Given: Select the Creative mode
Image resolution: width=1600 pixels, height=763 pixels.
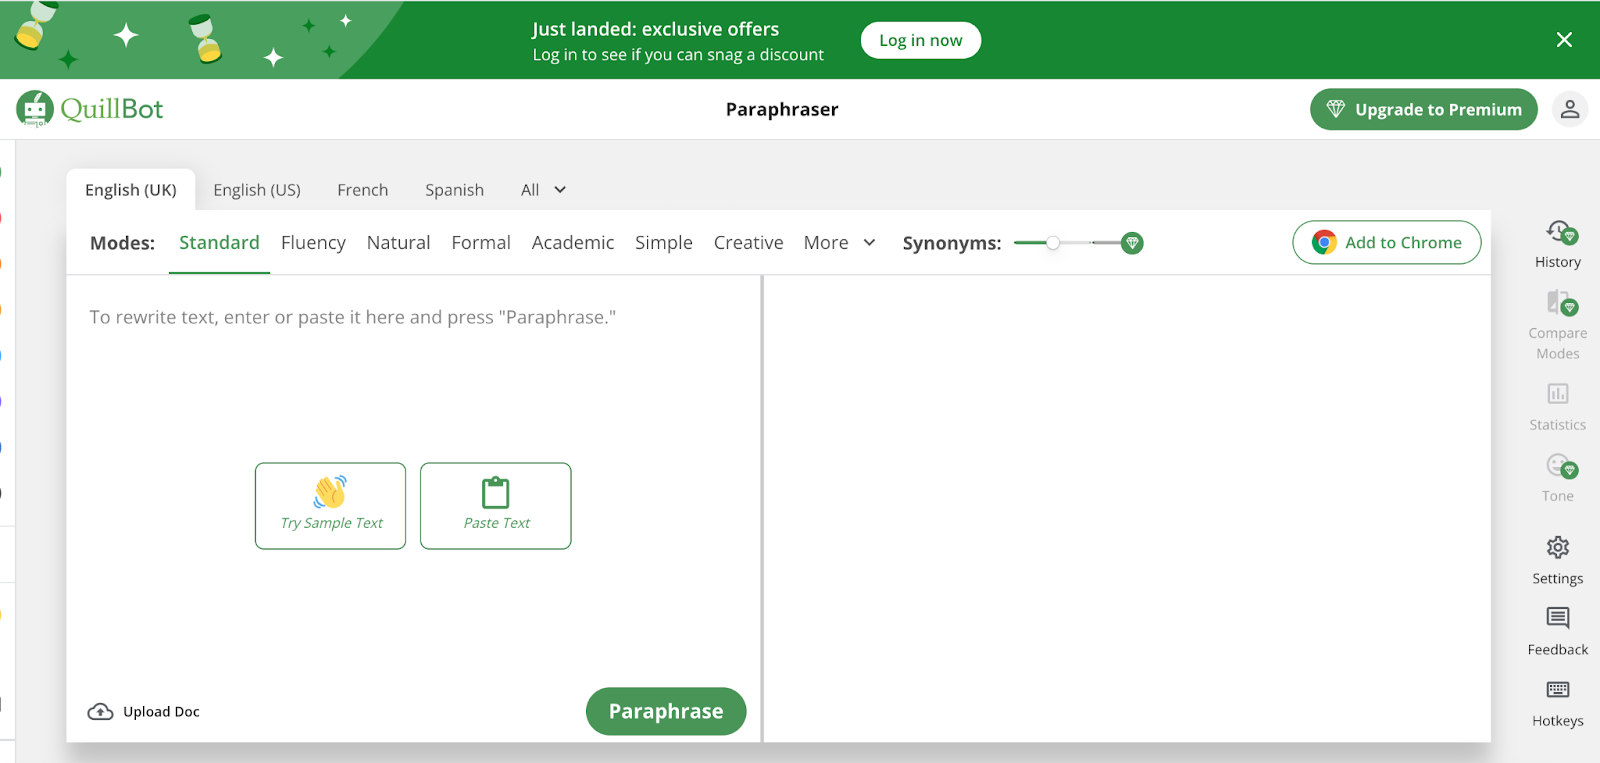Looking at the screenshot, I should pyautogui.click(x=748, y=243).
